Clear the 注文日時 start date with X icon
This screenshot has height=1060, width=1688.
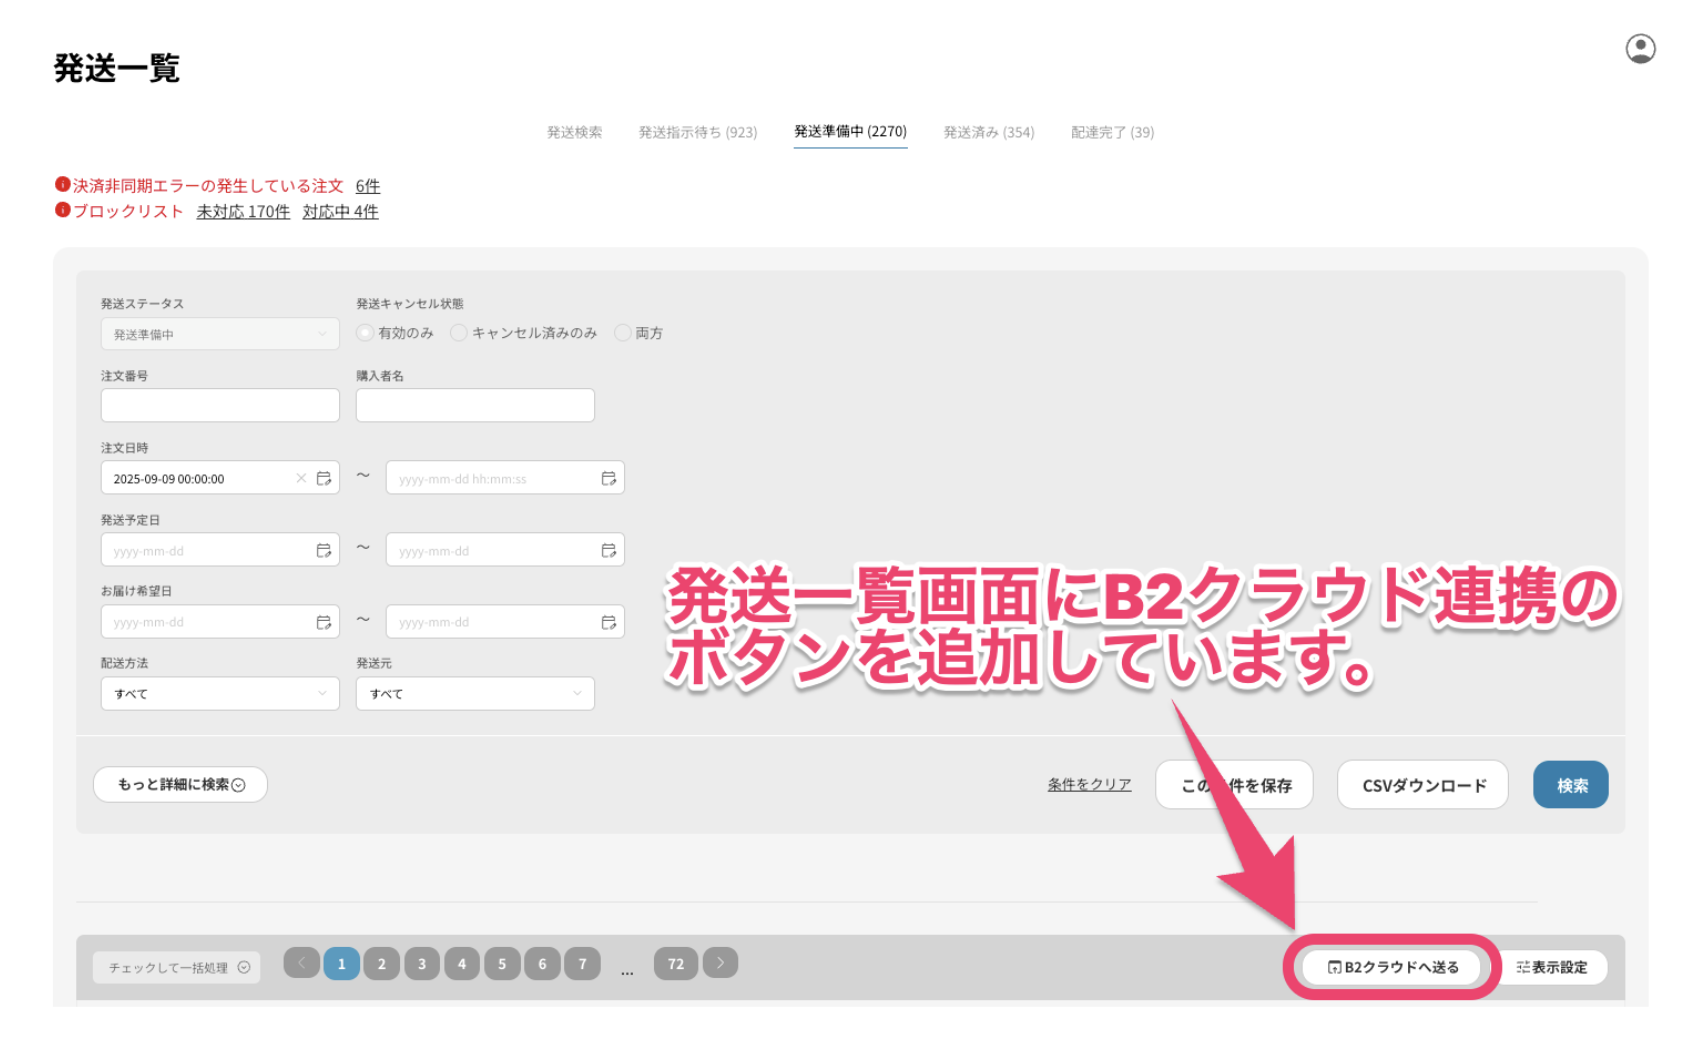(301, 479)
